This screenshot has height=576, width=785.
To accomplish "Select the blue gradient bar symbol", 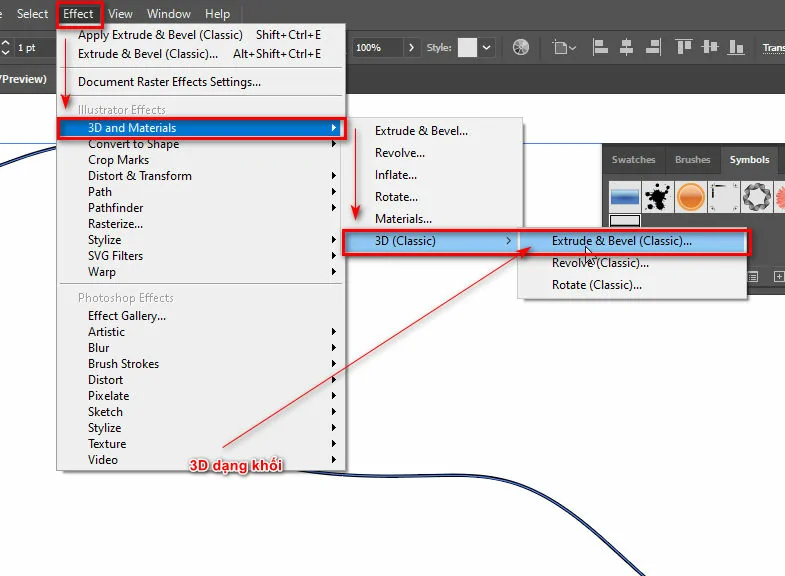I will 625,196.
